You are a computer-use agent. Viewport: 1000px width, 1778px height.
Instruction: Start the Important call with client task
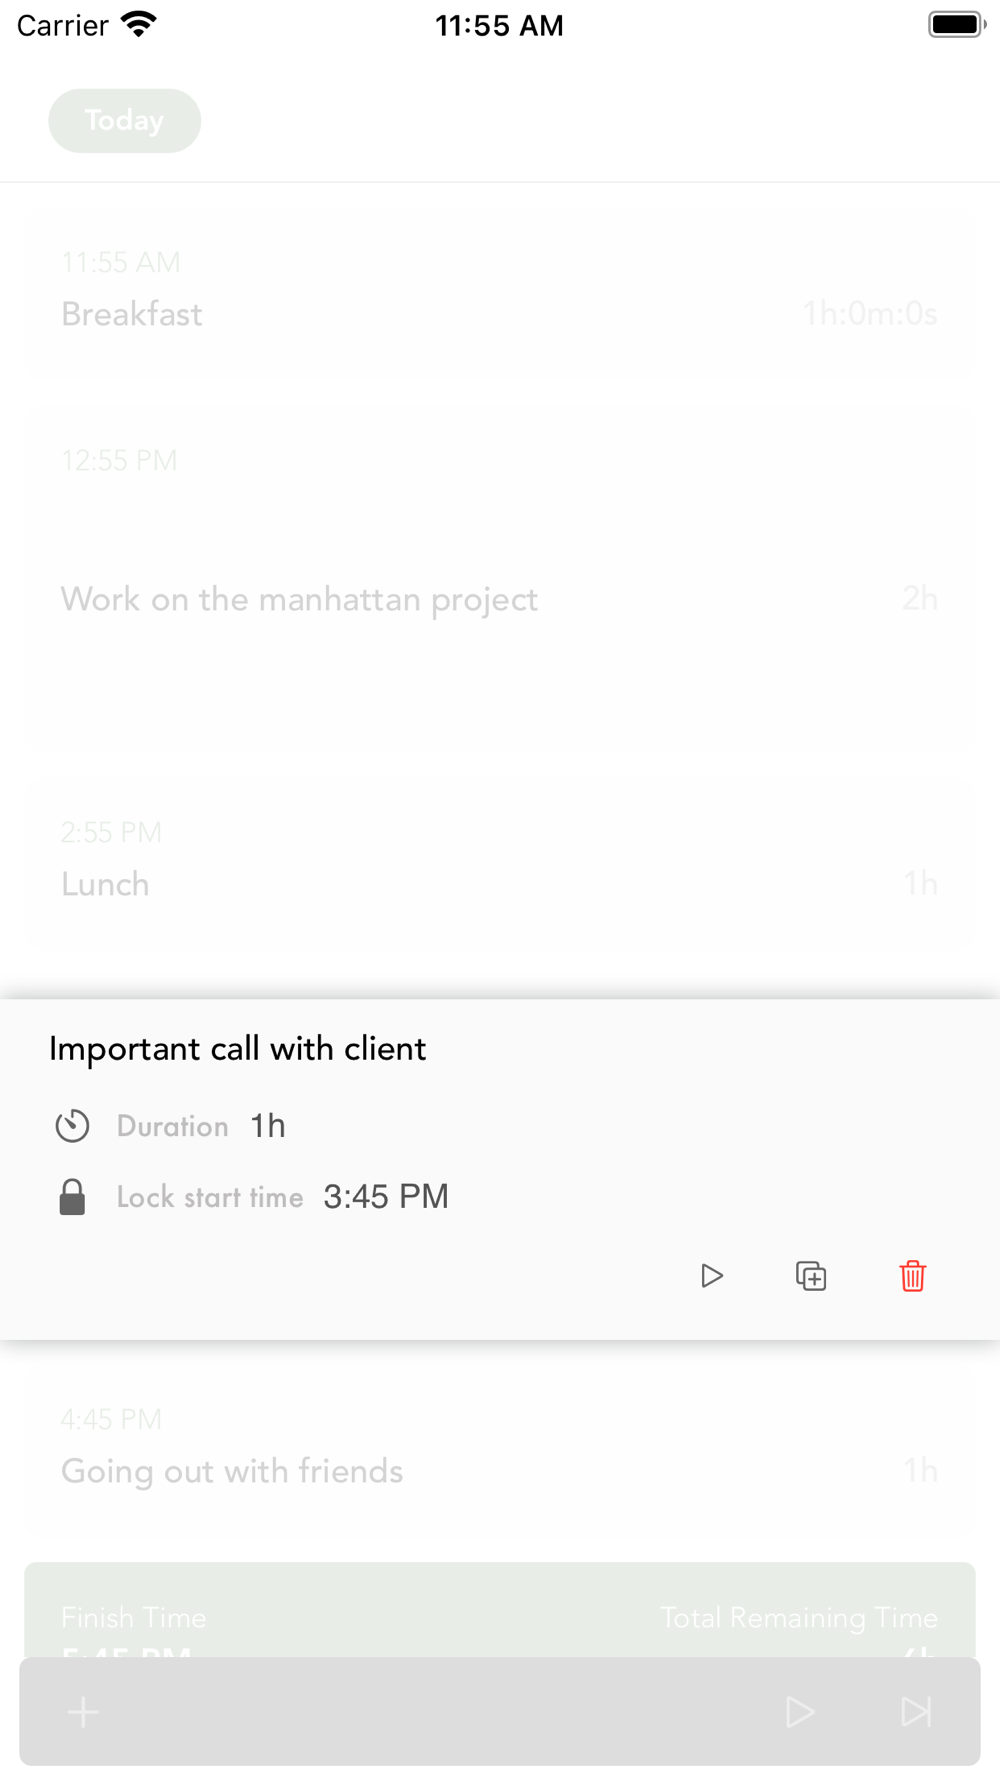pyautogui.click(x=711, y=1276)
